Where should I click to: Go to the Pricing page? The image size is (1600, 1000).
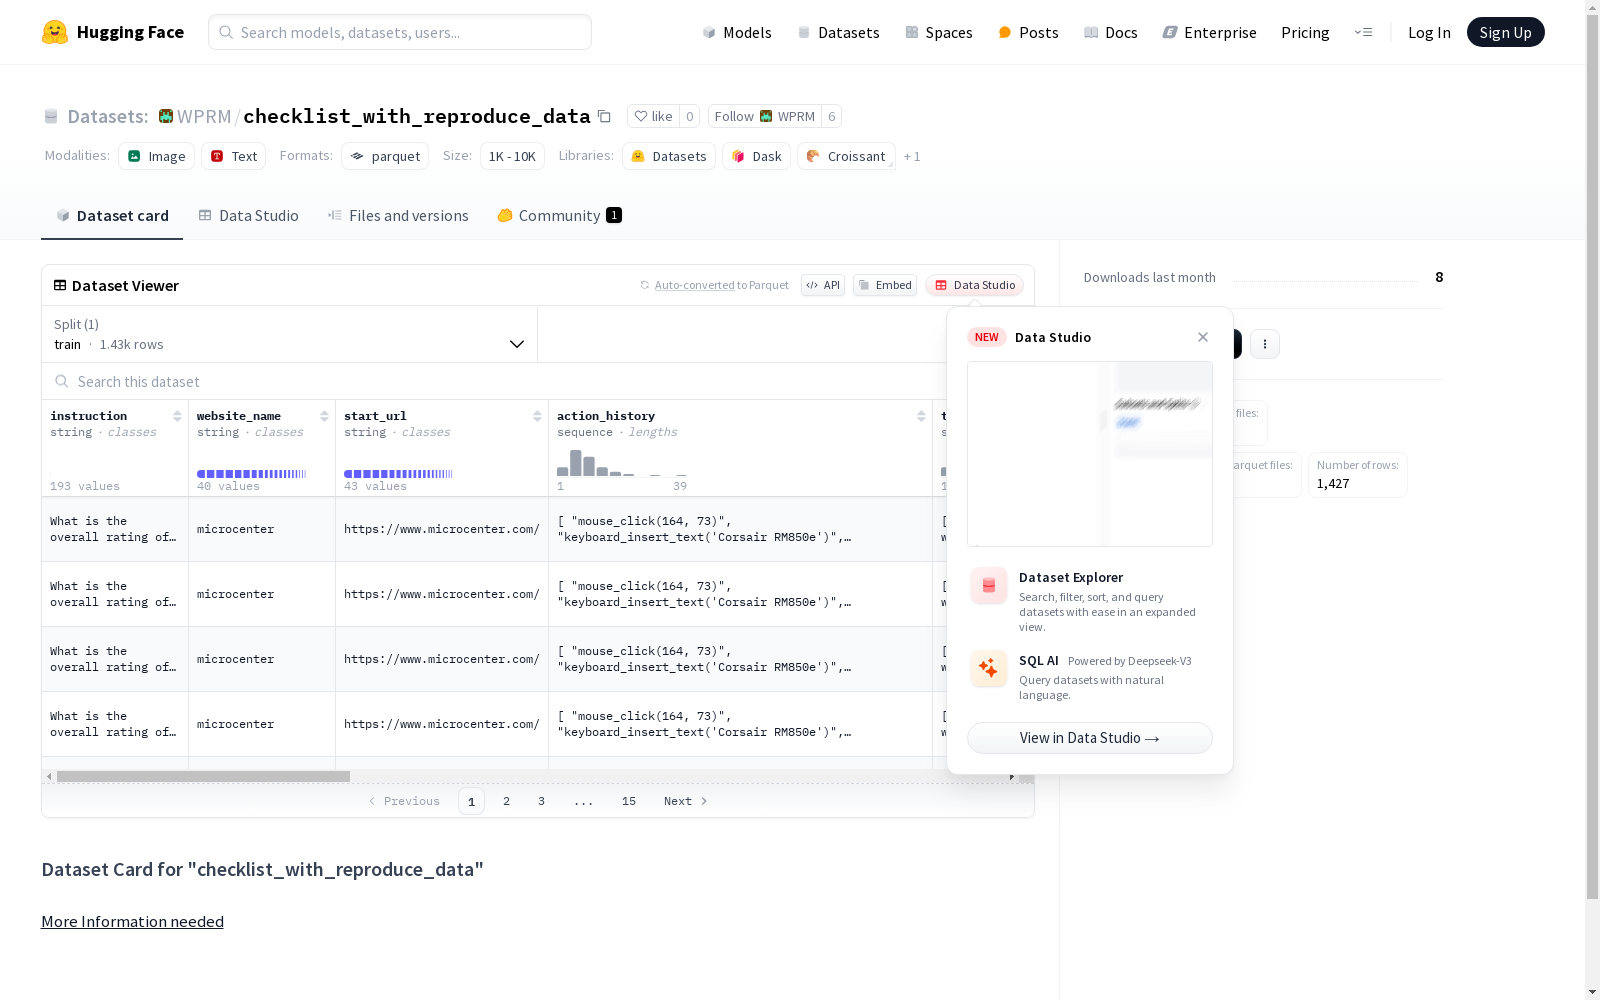click(1305, 32)
